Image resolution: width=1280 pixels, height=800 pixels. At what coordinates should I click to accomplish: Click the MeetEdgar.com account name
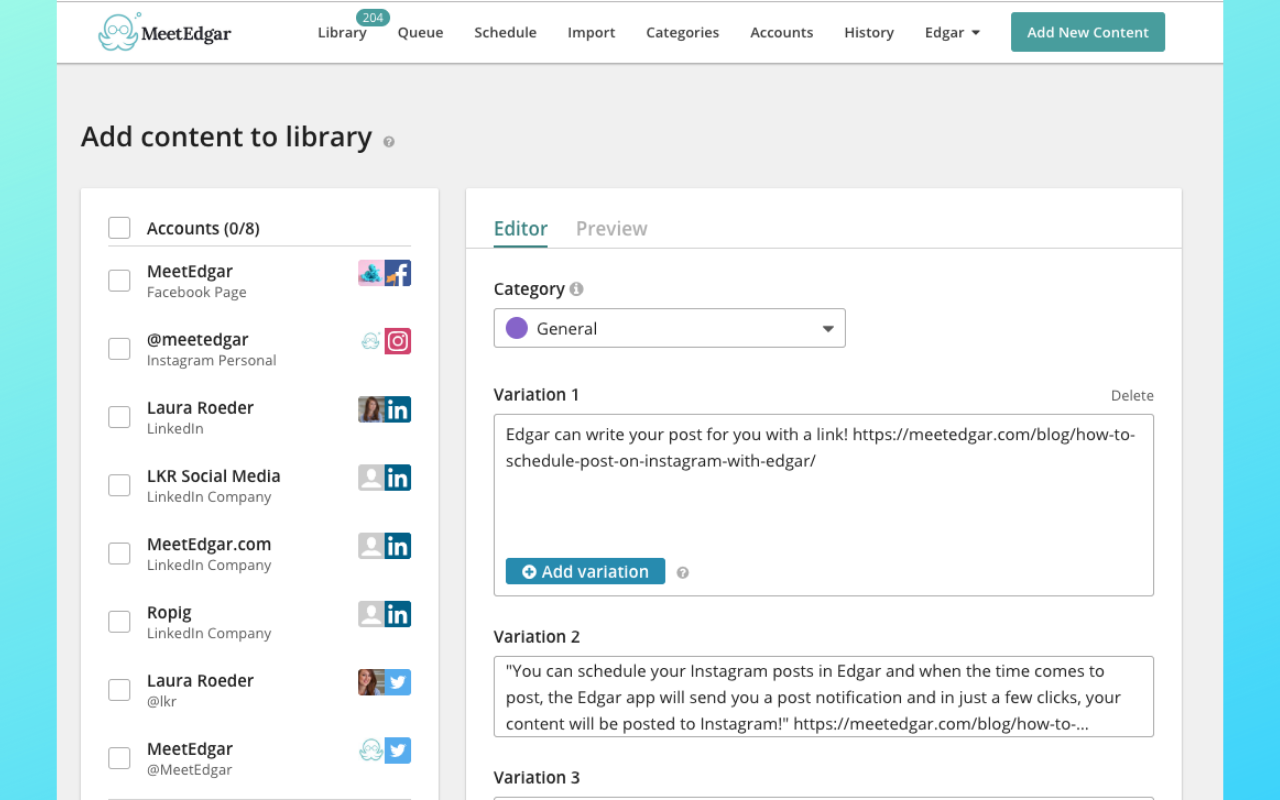(x=209, y=544)
